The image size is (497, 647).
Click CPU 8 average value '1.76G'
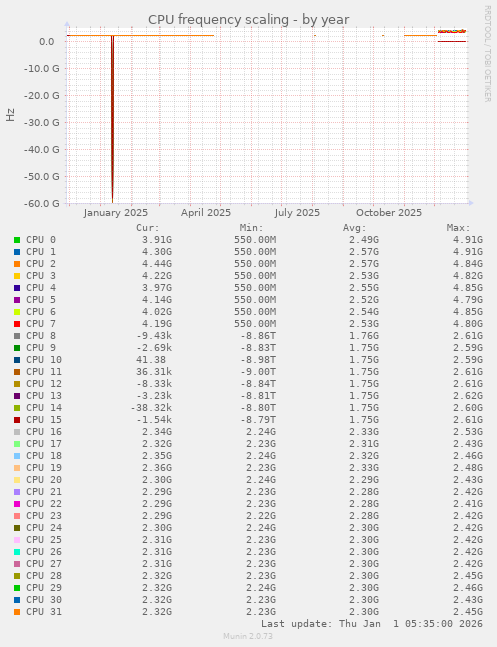[x=364, y=336]
